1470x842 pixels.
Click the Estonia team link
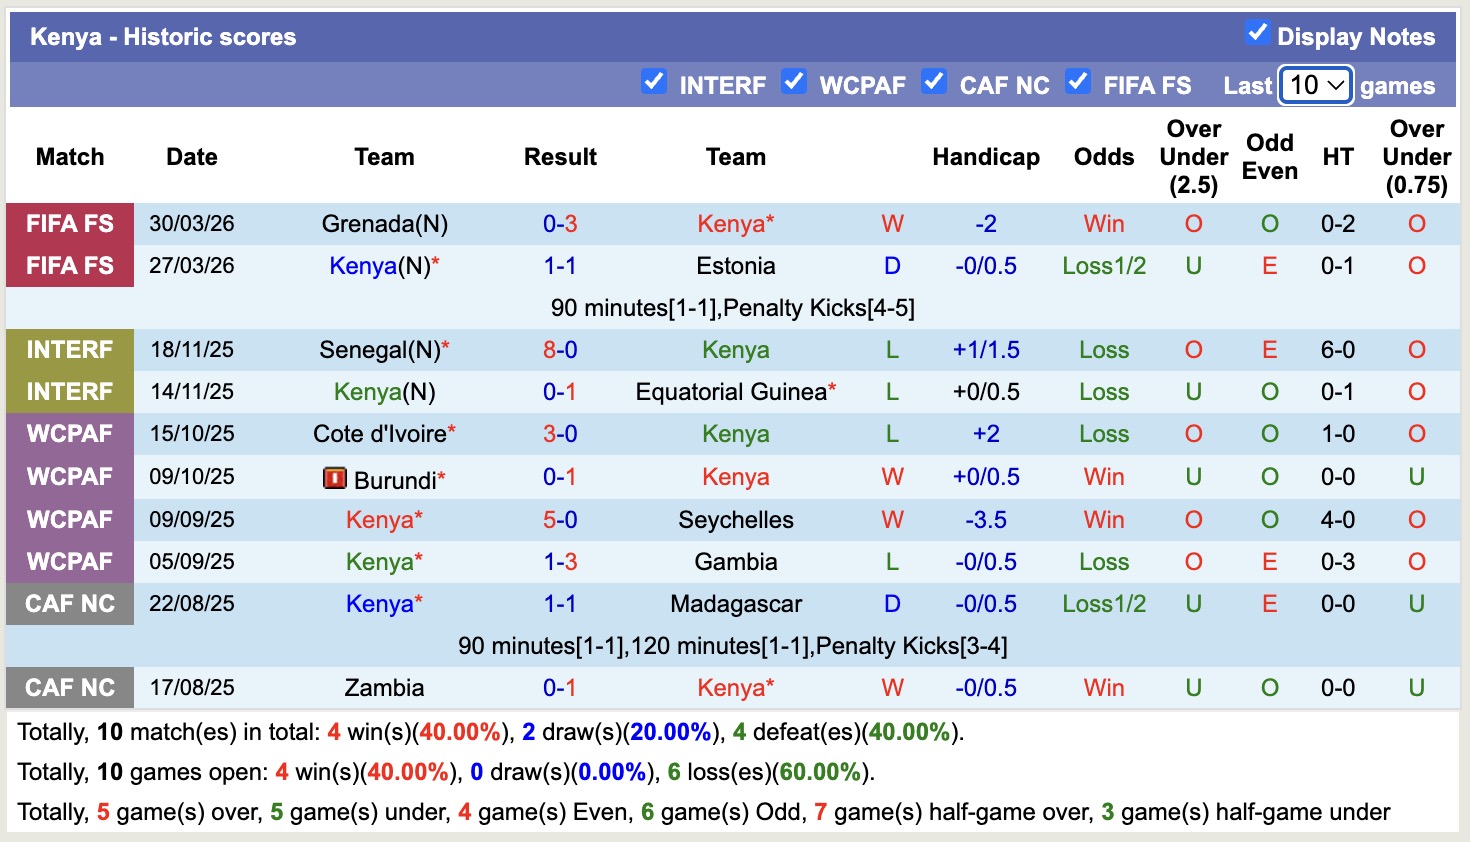[736, 266]
